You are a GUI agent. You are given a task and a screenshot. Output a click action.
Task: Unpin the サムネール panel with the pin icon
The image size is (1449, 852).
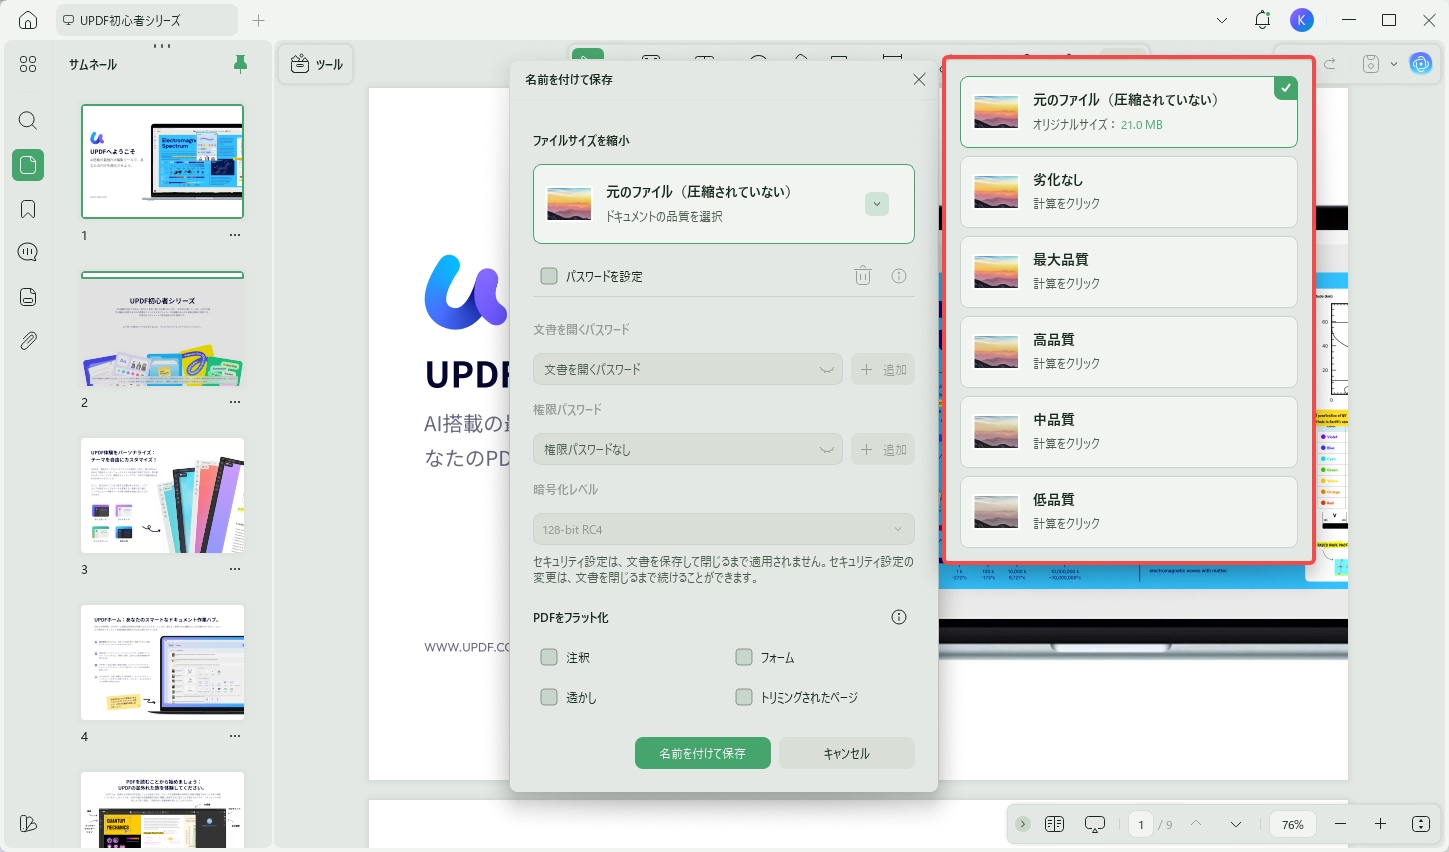pyautogui.click(x=240, y=64)
